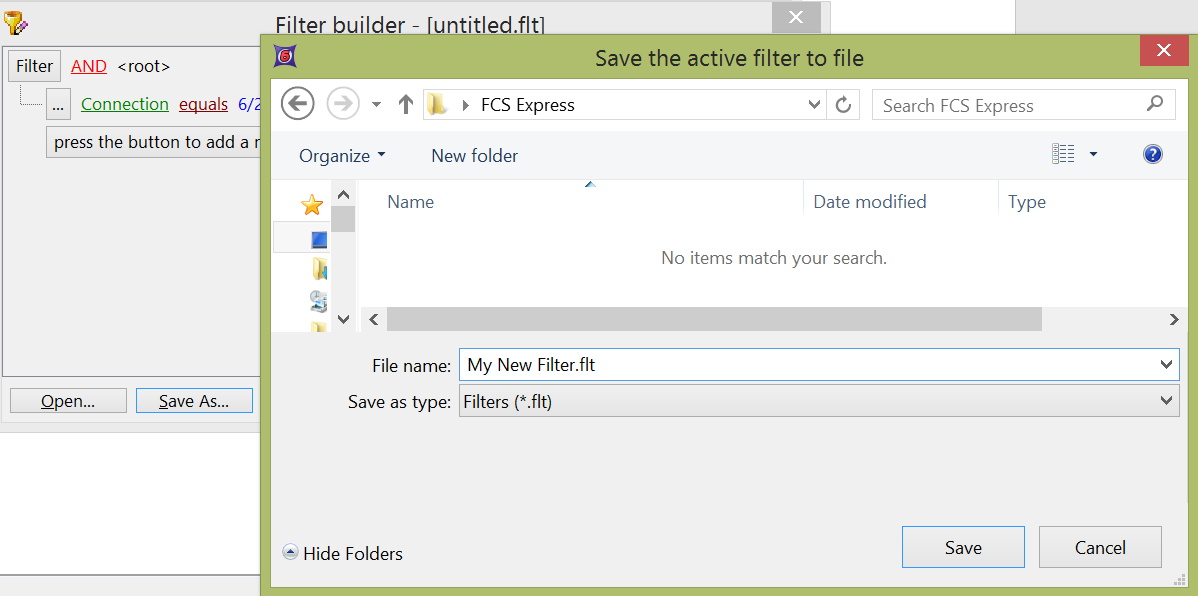Sort files by the Date modified column
The height and width of the screenshot is (596, 1198).
pyautogui.click(x=869, y=202)
